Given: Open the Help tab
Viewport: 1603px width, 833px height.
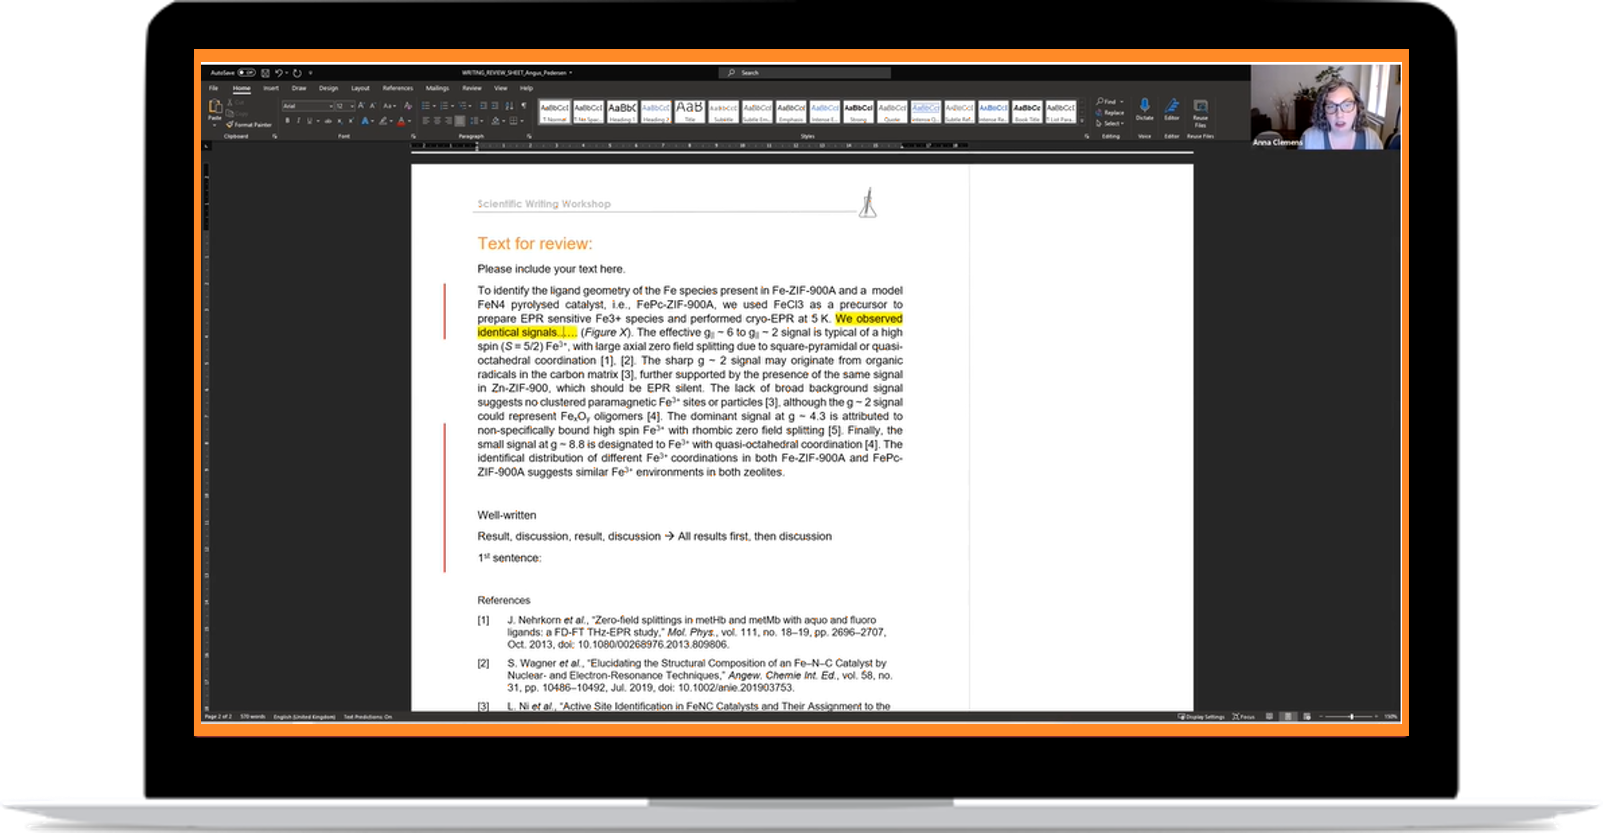Looking at the screenshot, I should pyautogui.click(x=526, y=88).
